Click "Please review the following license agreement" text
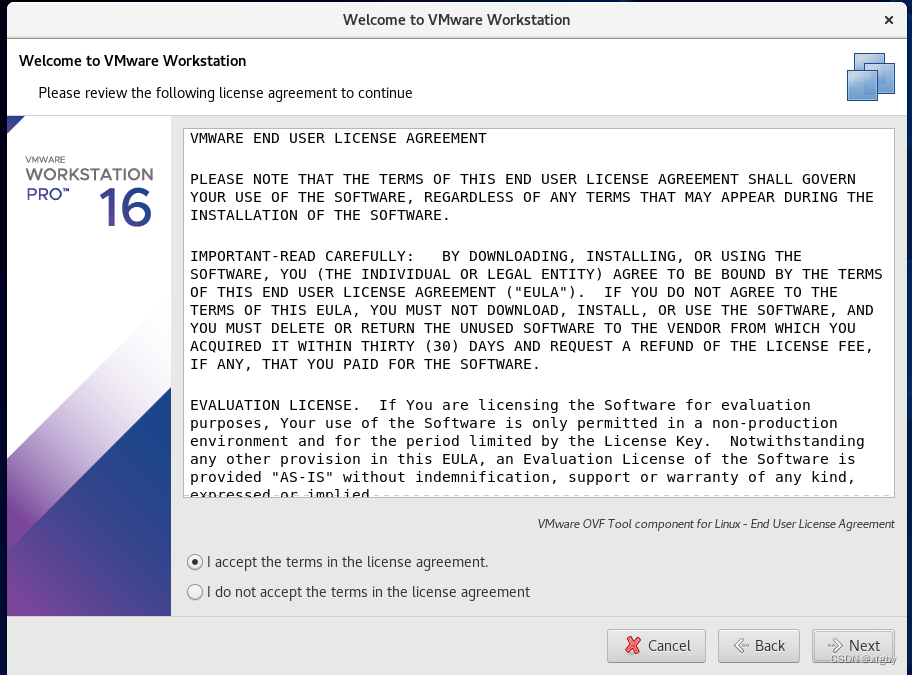 225,93
